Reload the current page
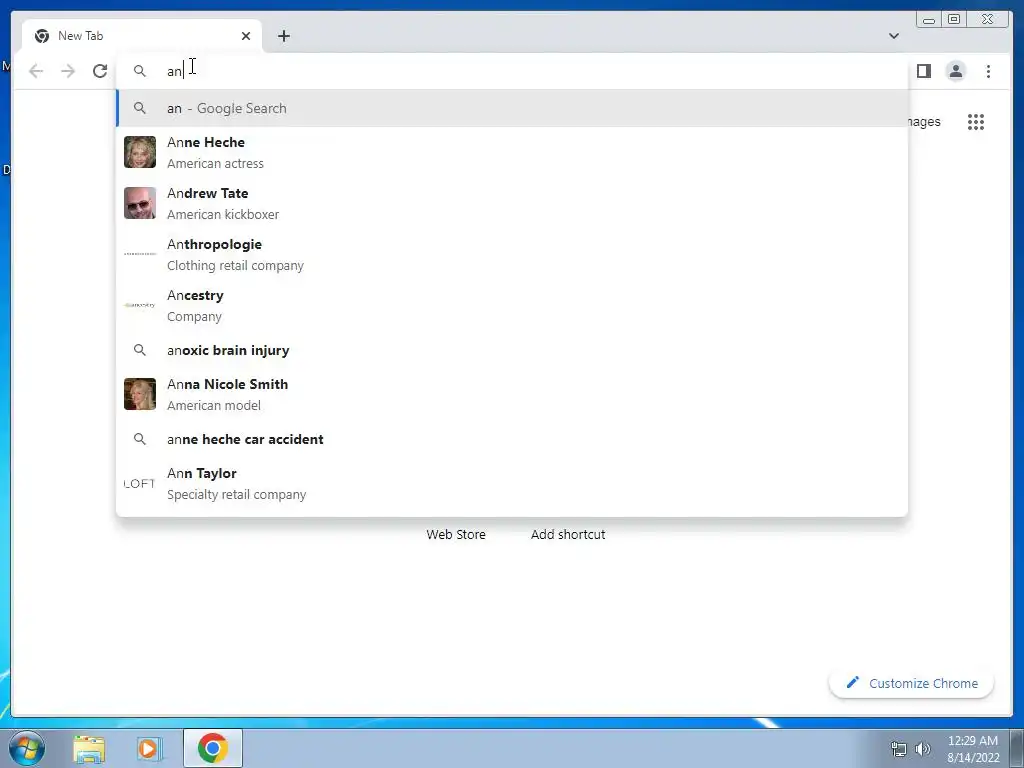Screen dimensions: 1024x768 (100, 71)
